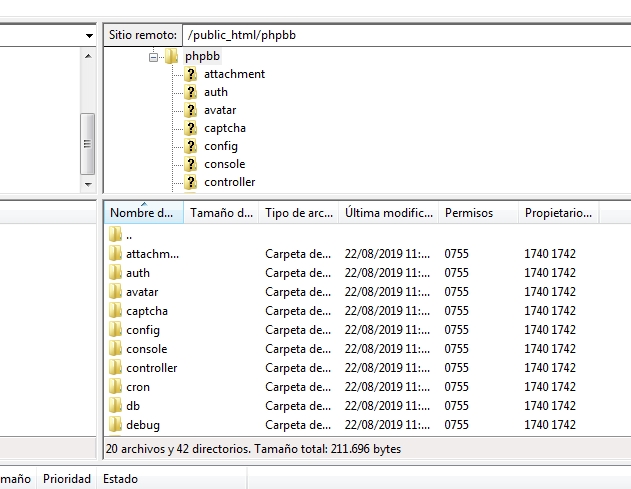
Task: Select the auth item in remote tree
Action: (x=216, y=92)
